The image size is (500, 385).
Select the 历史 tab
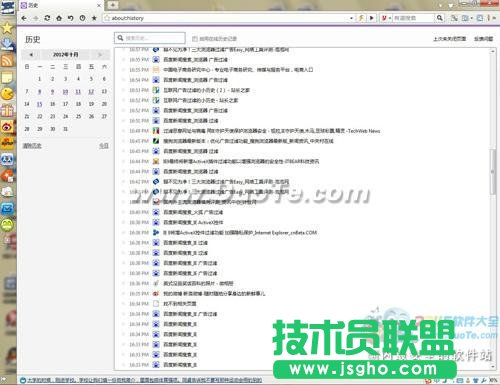(x=60, y=5)
